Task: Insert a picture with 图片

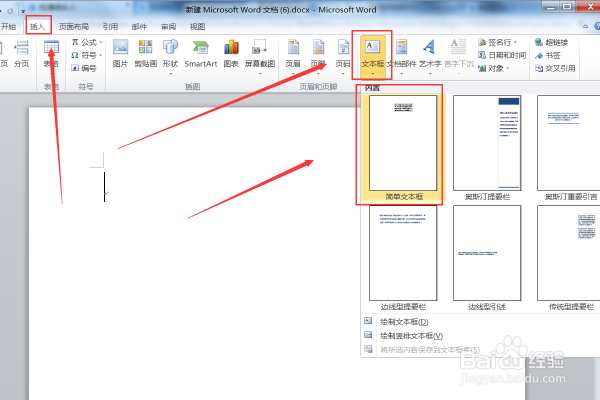Action: [120, 54]
